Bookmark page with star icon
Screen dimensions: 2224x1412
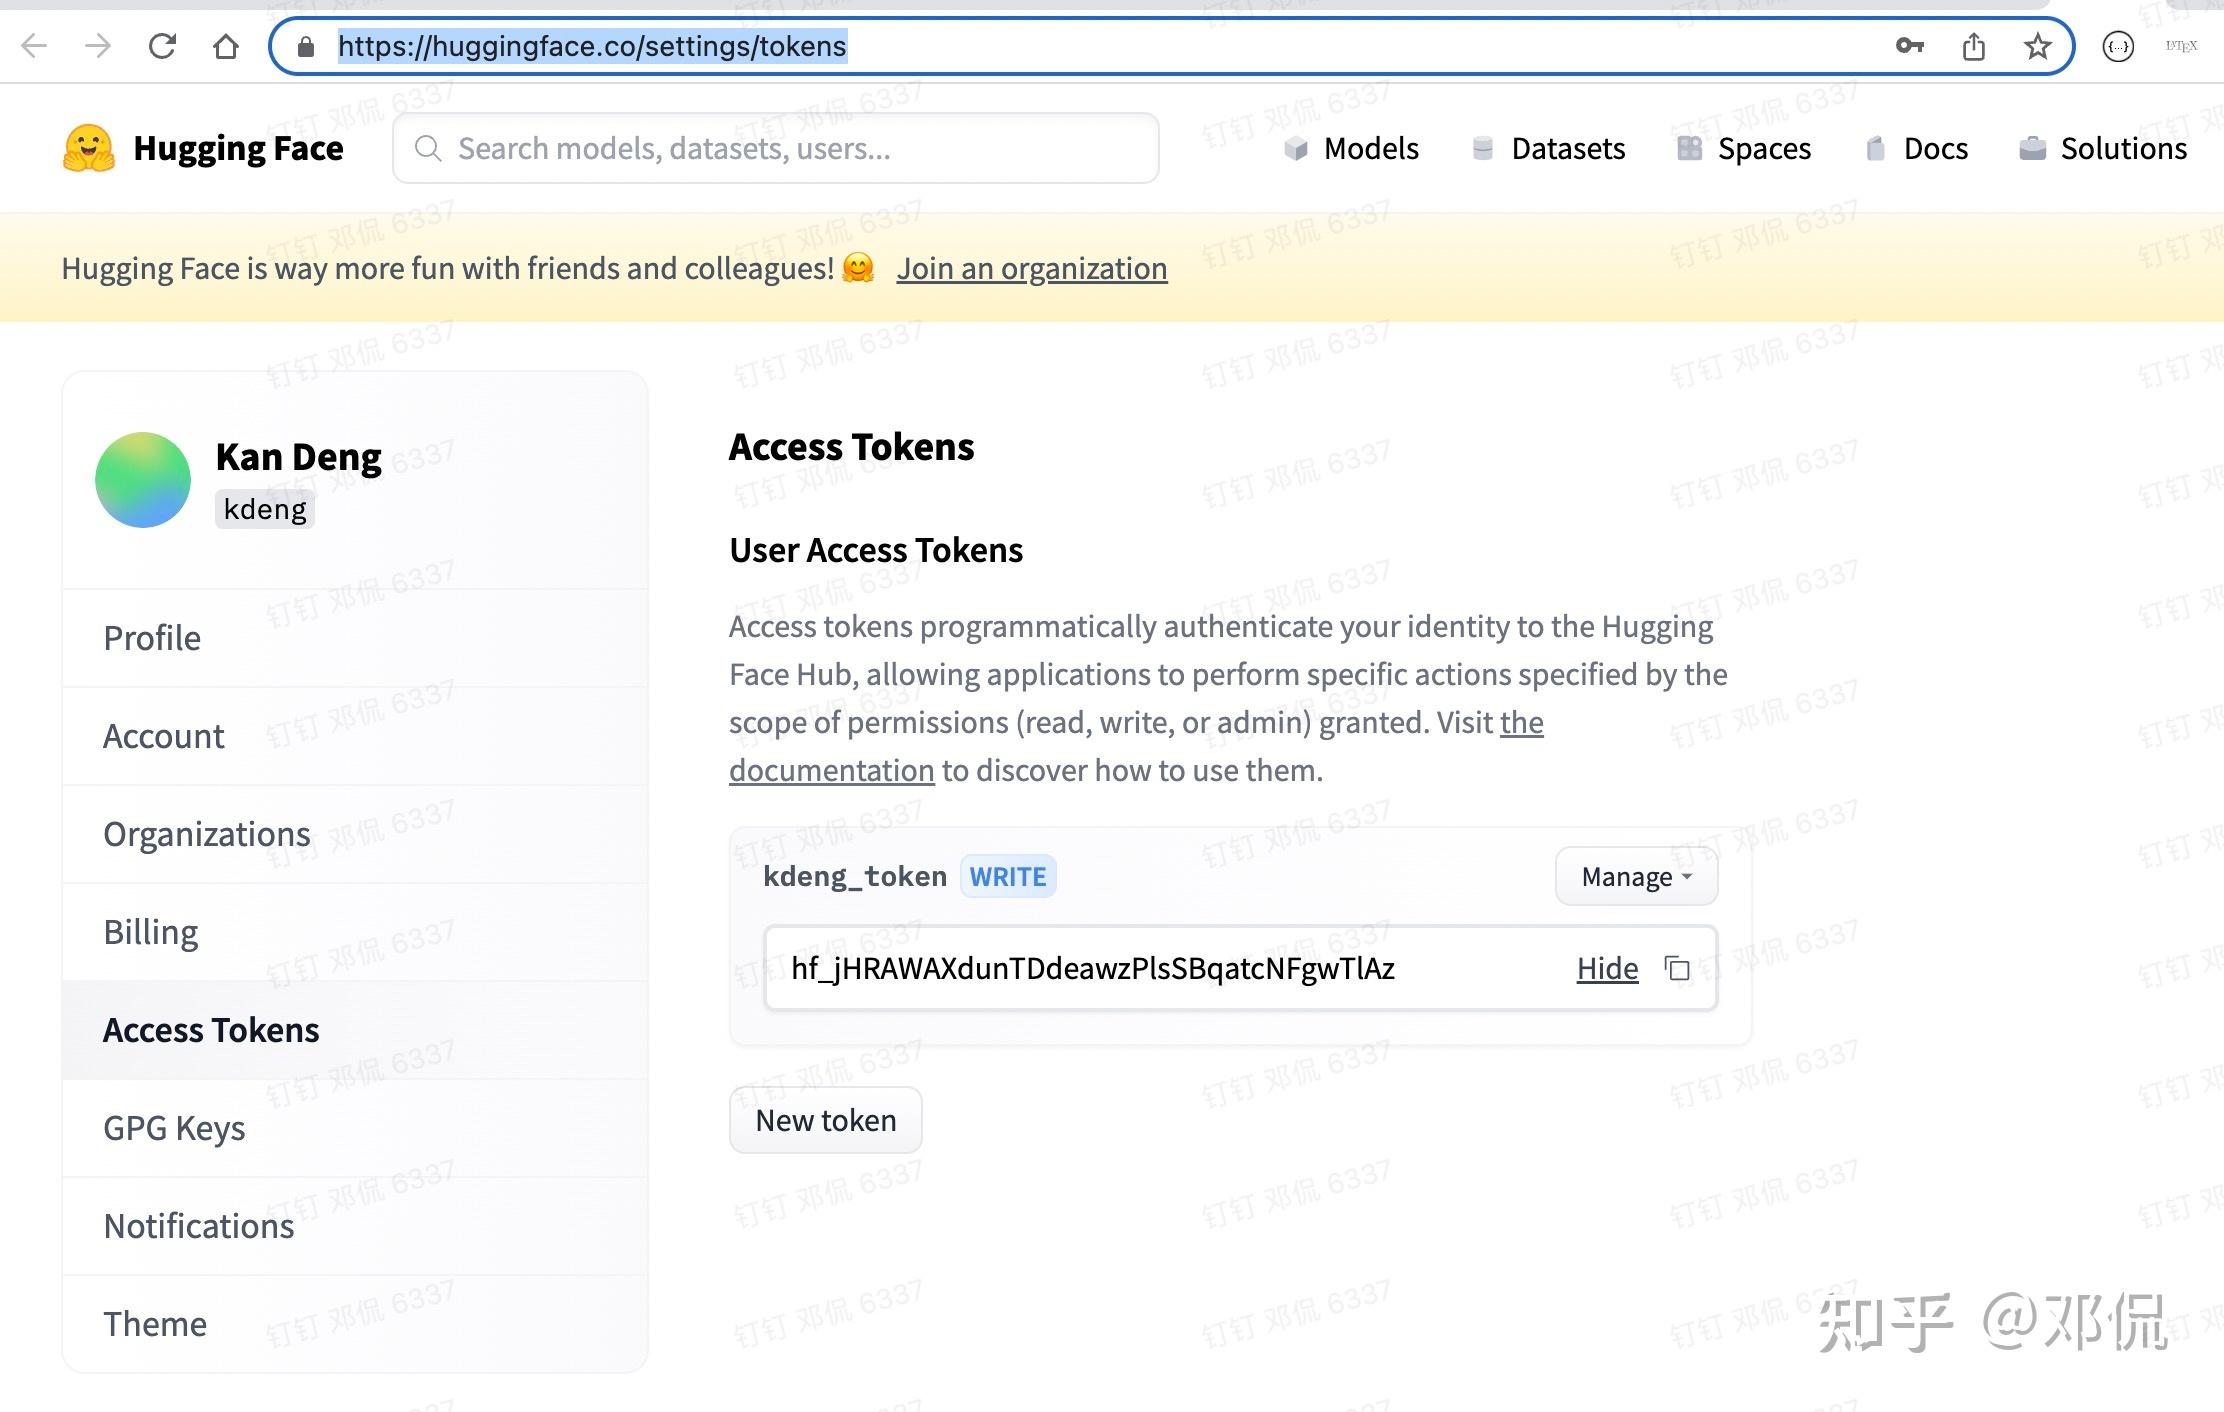2037,46
